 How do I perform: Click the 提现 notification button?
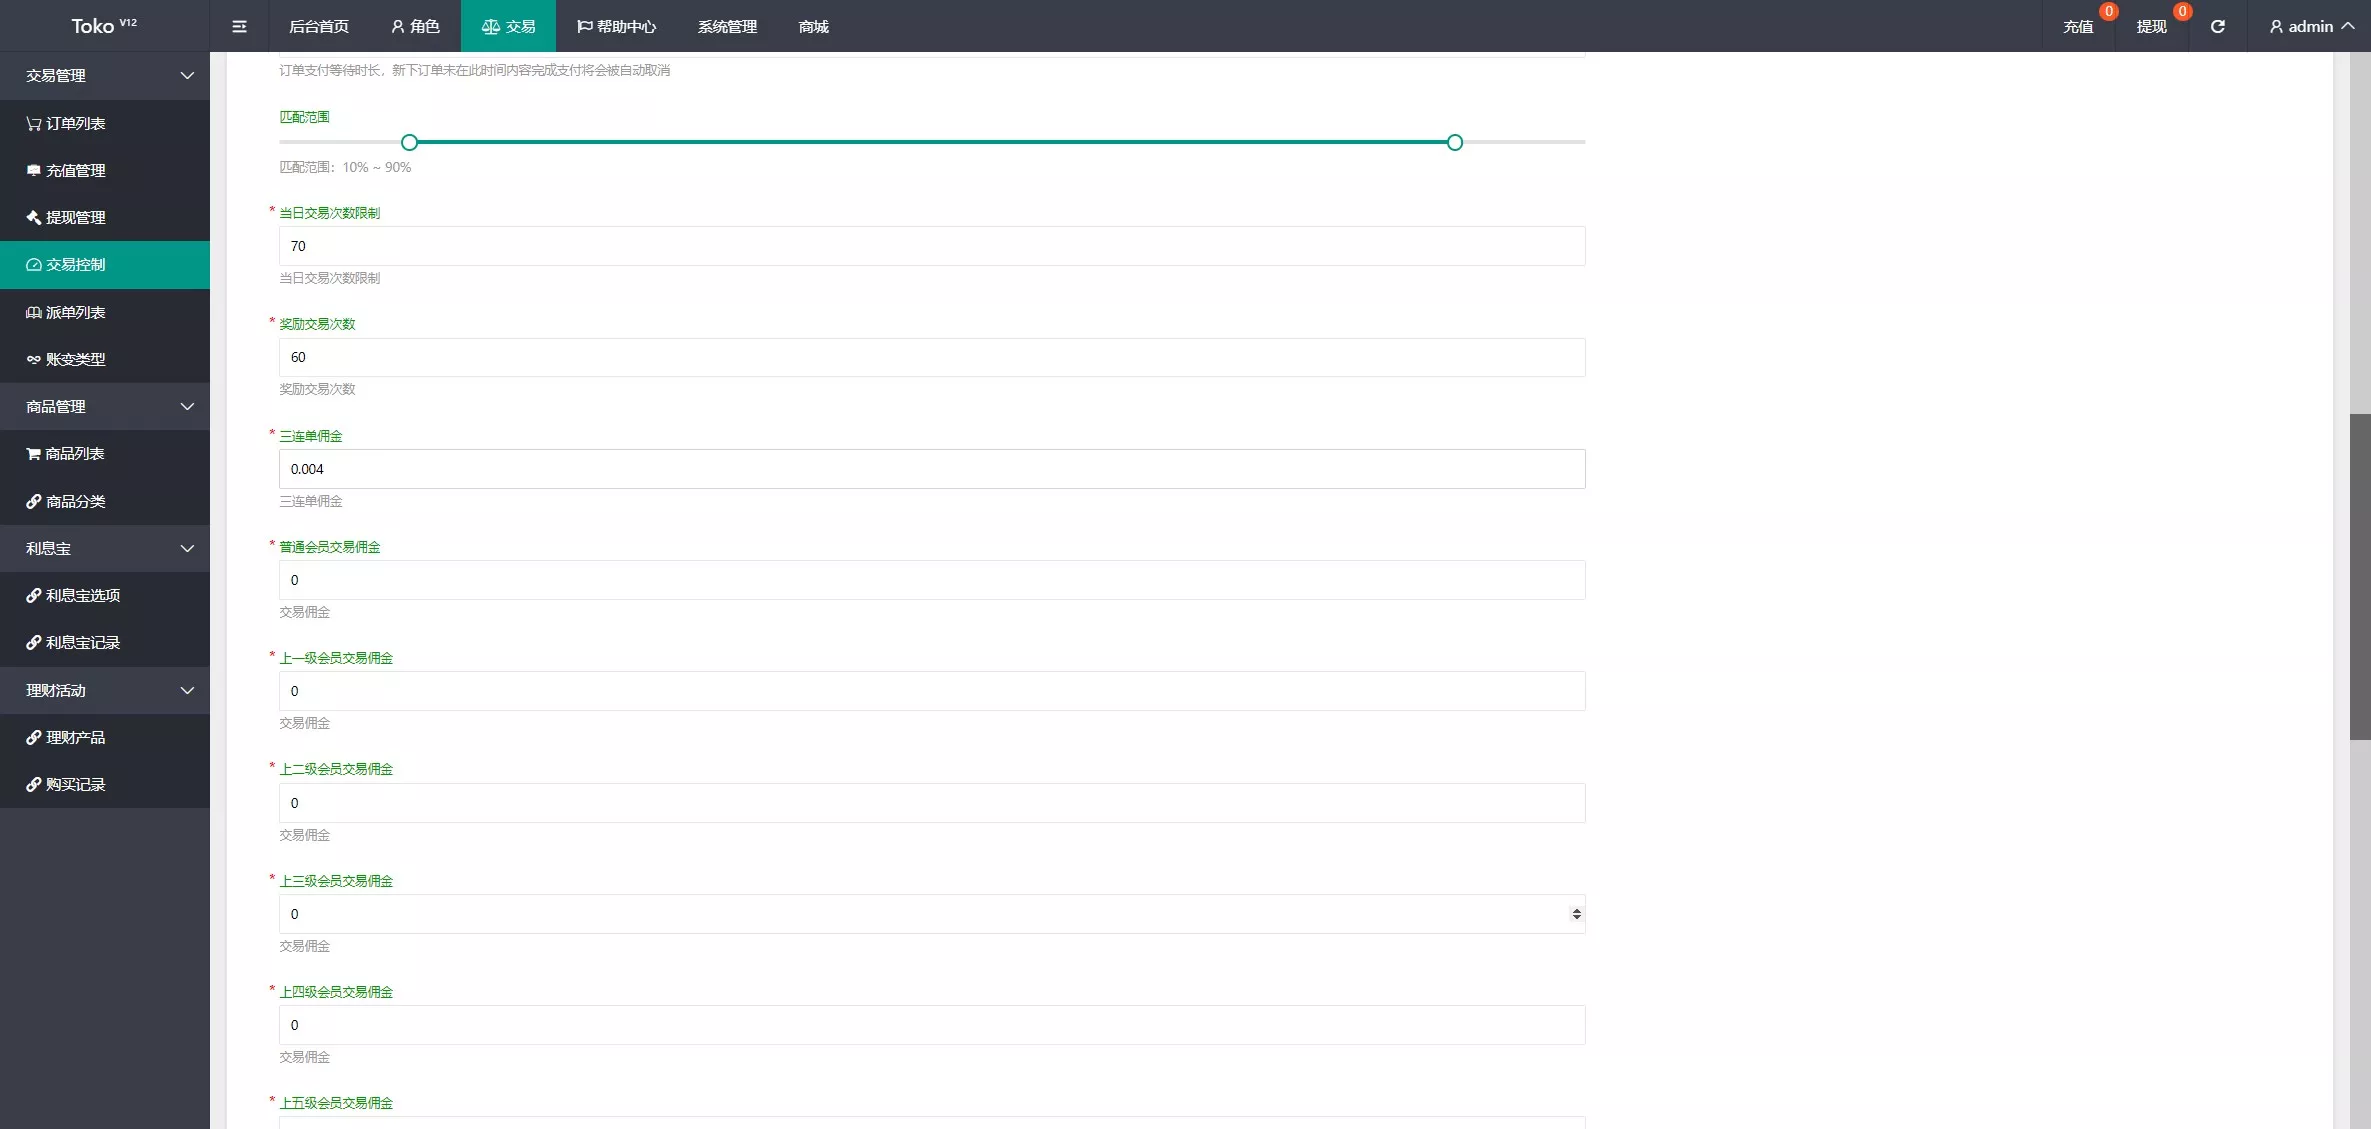[x=2151, y=26]
